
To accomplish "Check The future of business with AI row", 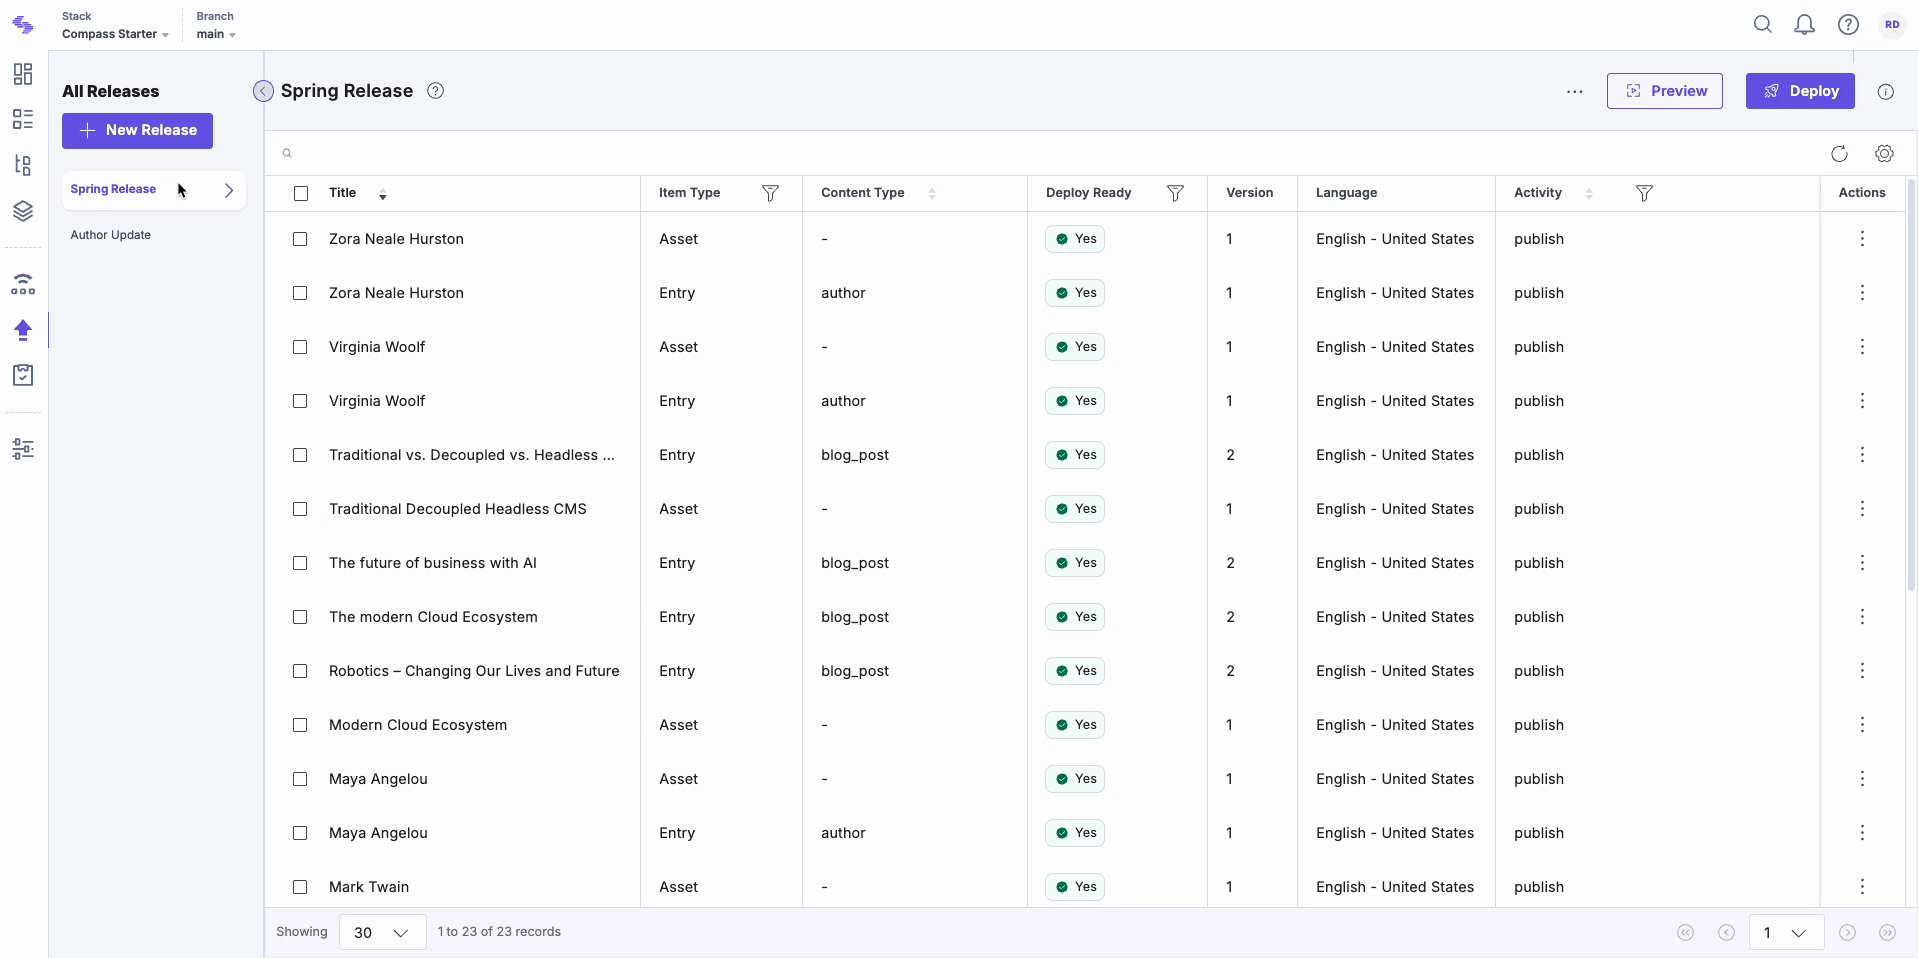I will click(300, 563).
